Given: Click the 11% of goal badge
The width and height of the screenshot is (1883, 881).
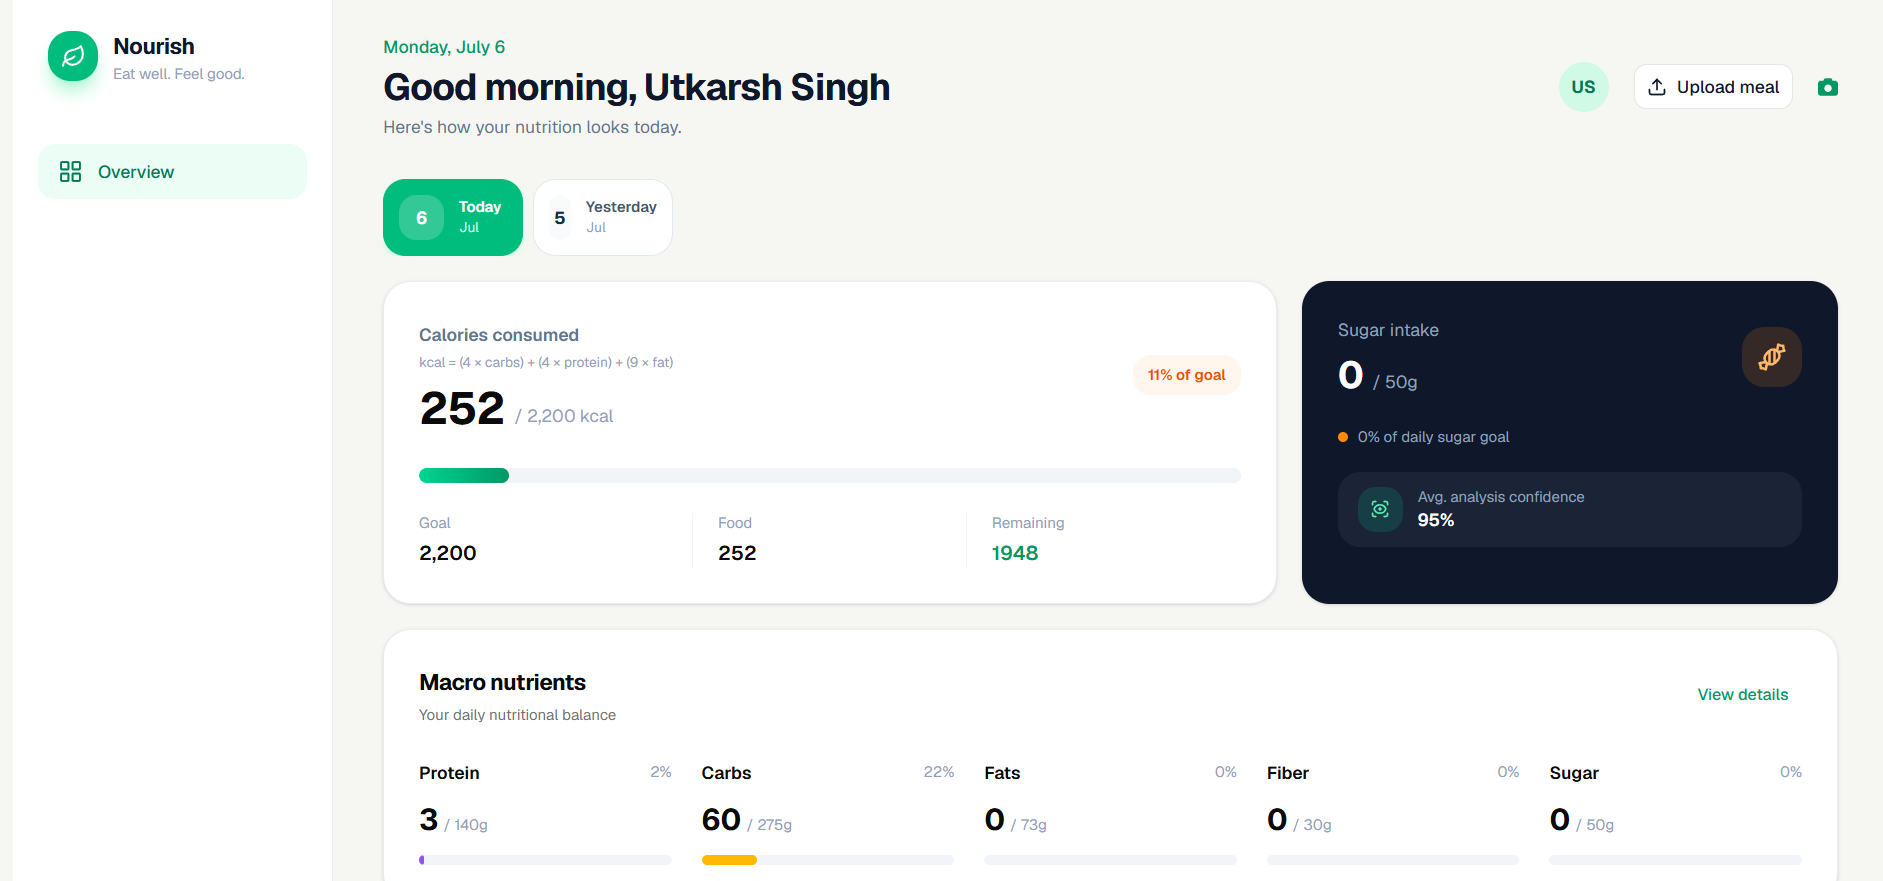Looking at the screenshot, I should (x=1187, y=375).
